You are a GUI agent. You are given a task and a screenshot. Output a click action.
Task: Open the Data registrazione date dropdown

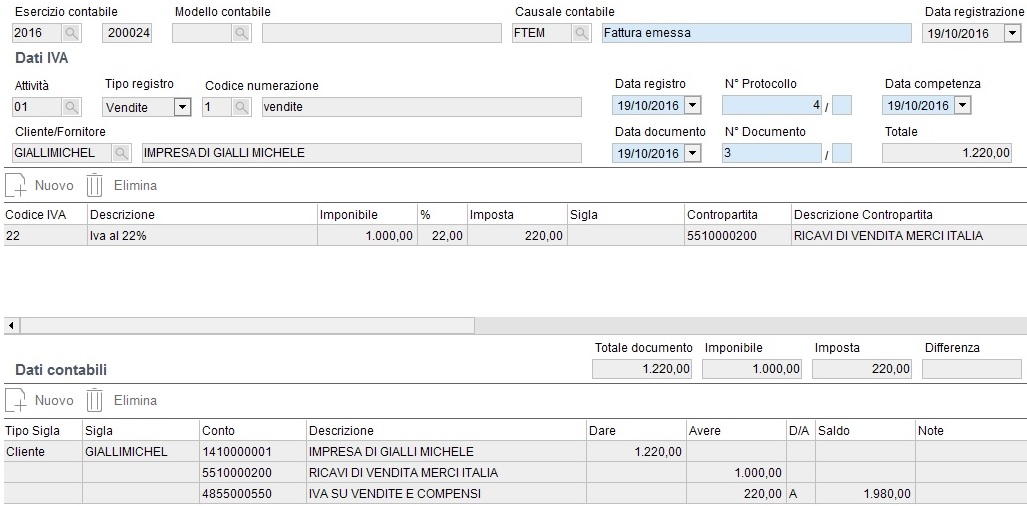click(x=1012, y=33)
